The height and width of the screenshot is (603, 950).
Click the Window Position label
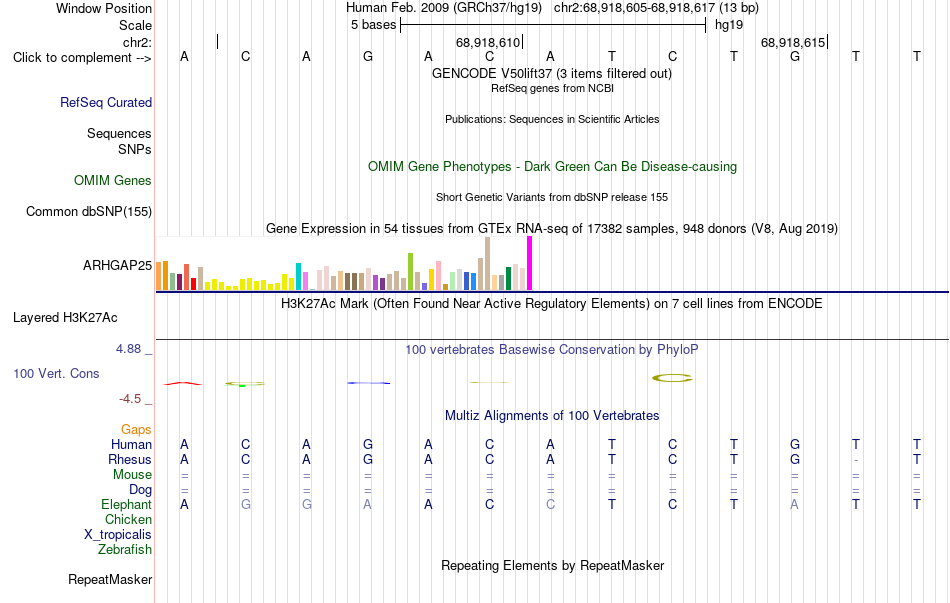[x=104, y=8]
